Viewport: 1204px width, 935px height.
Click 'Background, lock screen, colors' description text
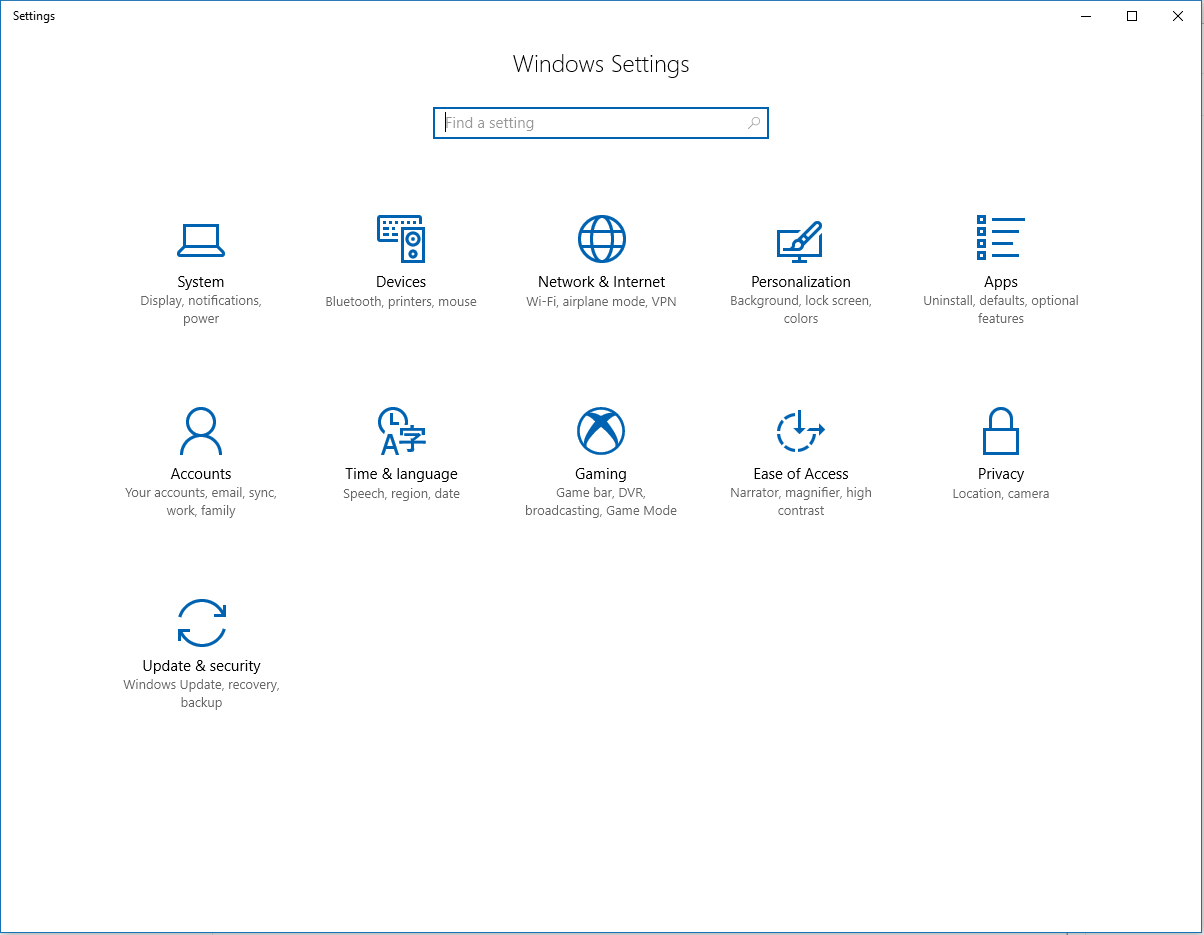tap(801, 310)
